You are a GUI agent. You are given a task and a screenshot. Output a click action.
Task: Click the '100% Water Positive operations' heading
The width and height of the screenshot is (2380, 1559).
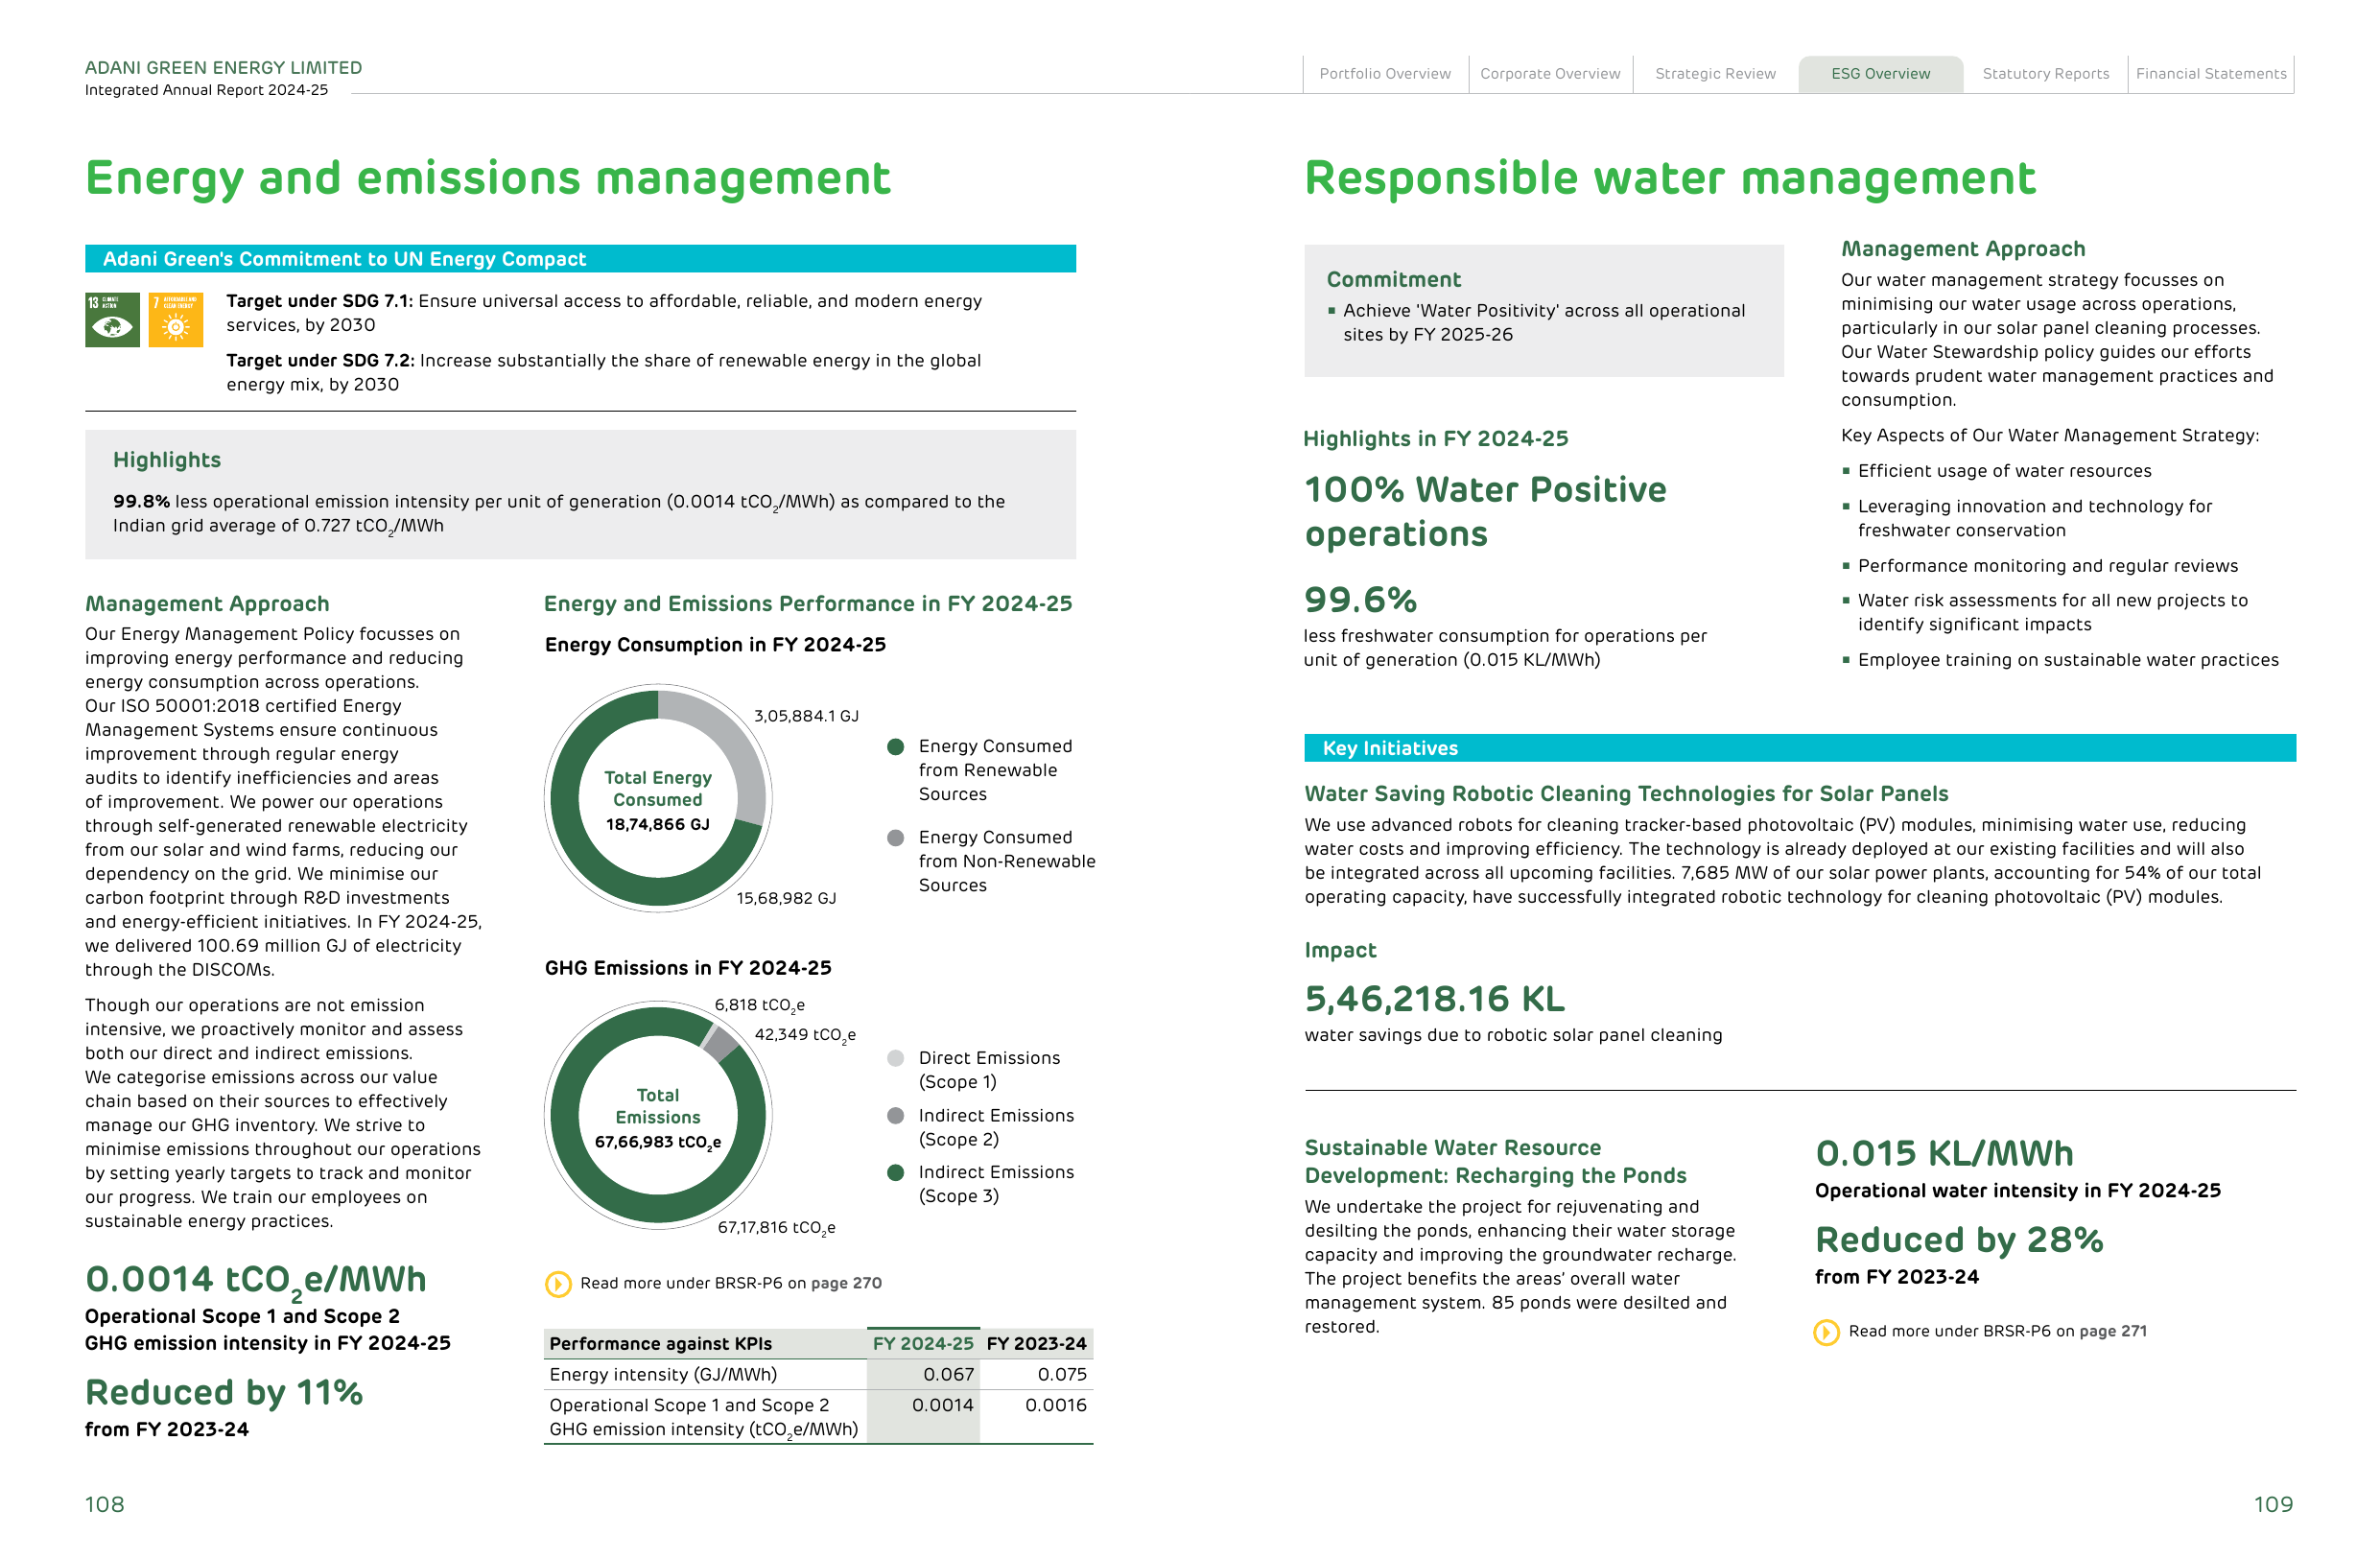1485,512
